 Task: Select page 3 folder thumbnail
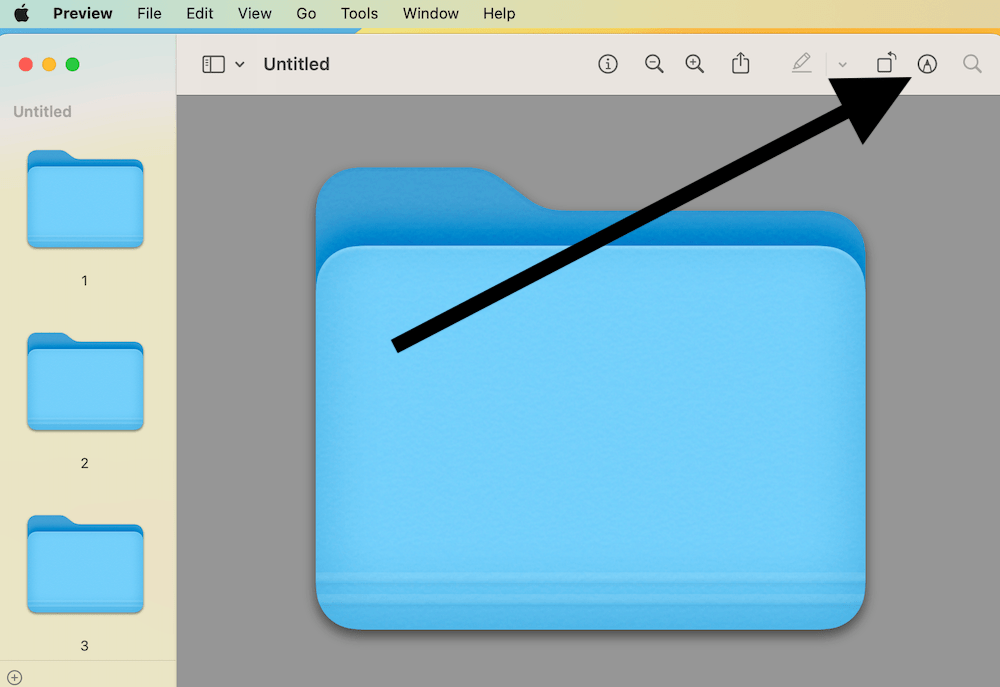tap(85, 564)
